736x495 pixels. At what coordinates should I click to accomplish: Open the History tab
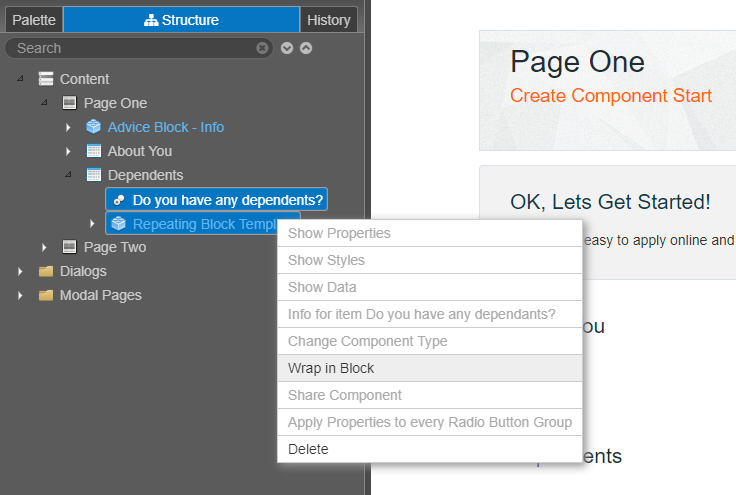click(x=329, y=20)
